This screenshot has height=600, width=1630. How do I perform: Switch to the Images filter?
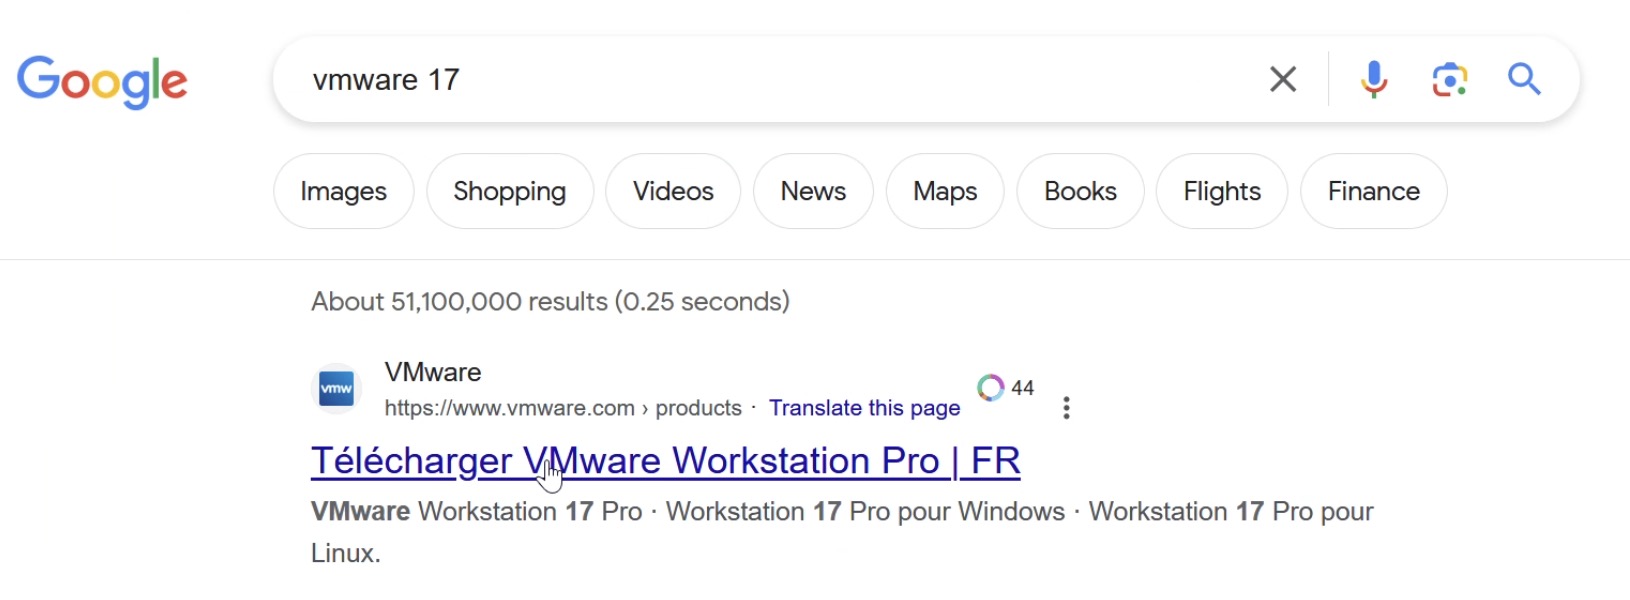click(x=343, y=191)
